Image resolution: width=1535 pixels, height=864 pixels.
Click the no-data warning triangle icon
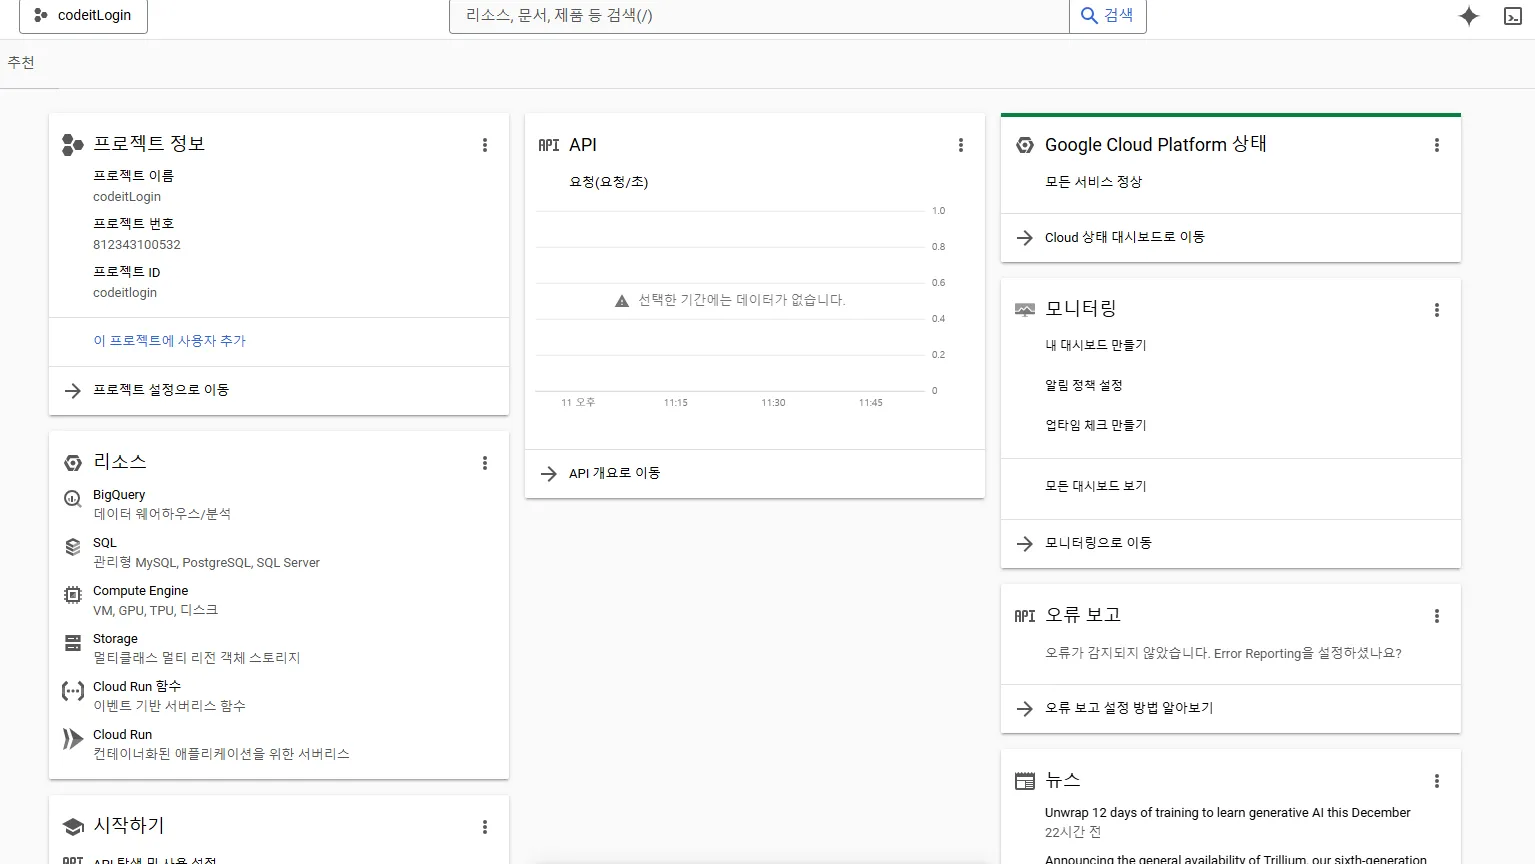pyautogui.click(x=622, y=301)
